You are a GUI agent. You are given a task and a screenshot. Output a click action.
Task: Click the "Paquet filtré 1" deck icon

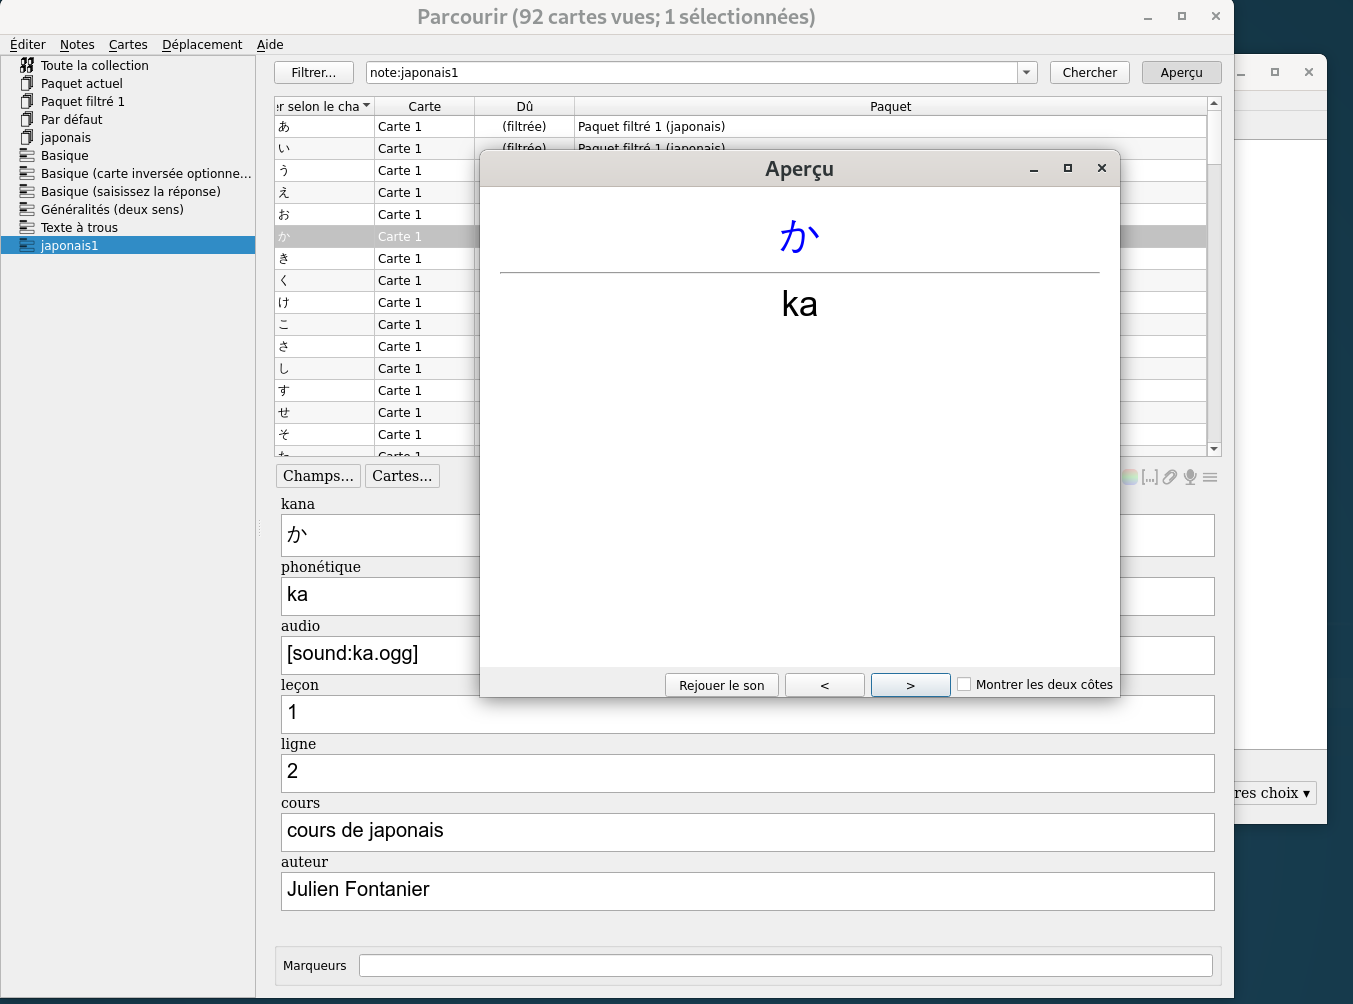click(27, 101)
